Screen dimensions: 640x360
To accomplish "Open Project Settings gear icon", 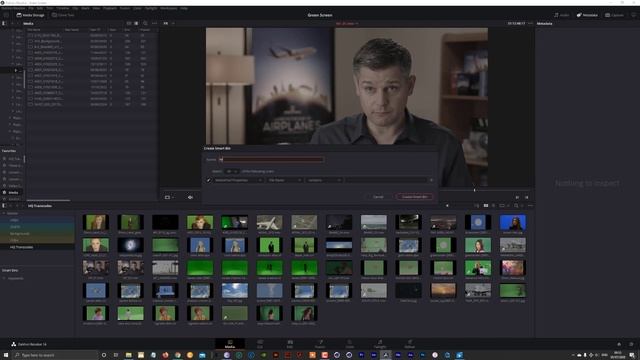I will tap(631, 344).
